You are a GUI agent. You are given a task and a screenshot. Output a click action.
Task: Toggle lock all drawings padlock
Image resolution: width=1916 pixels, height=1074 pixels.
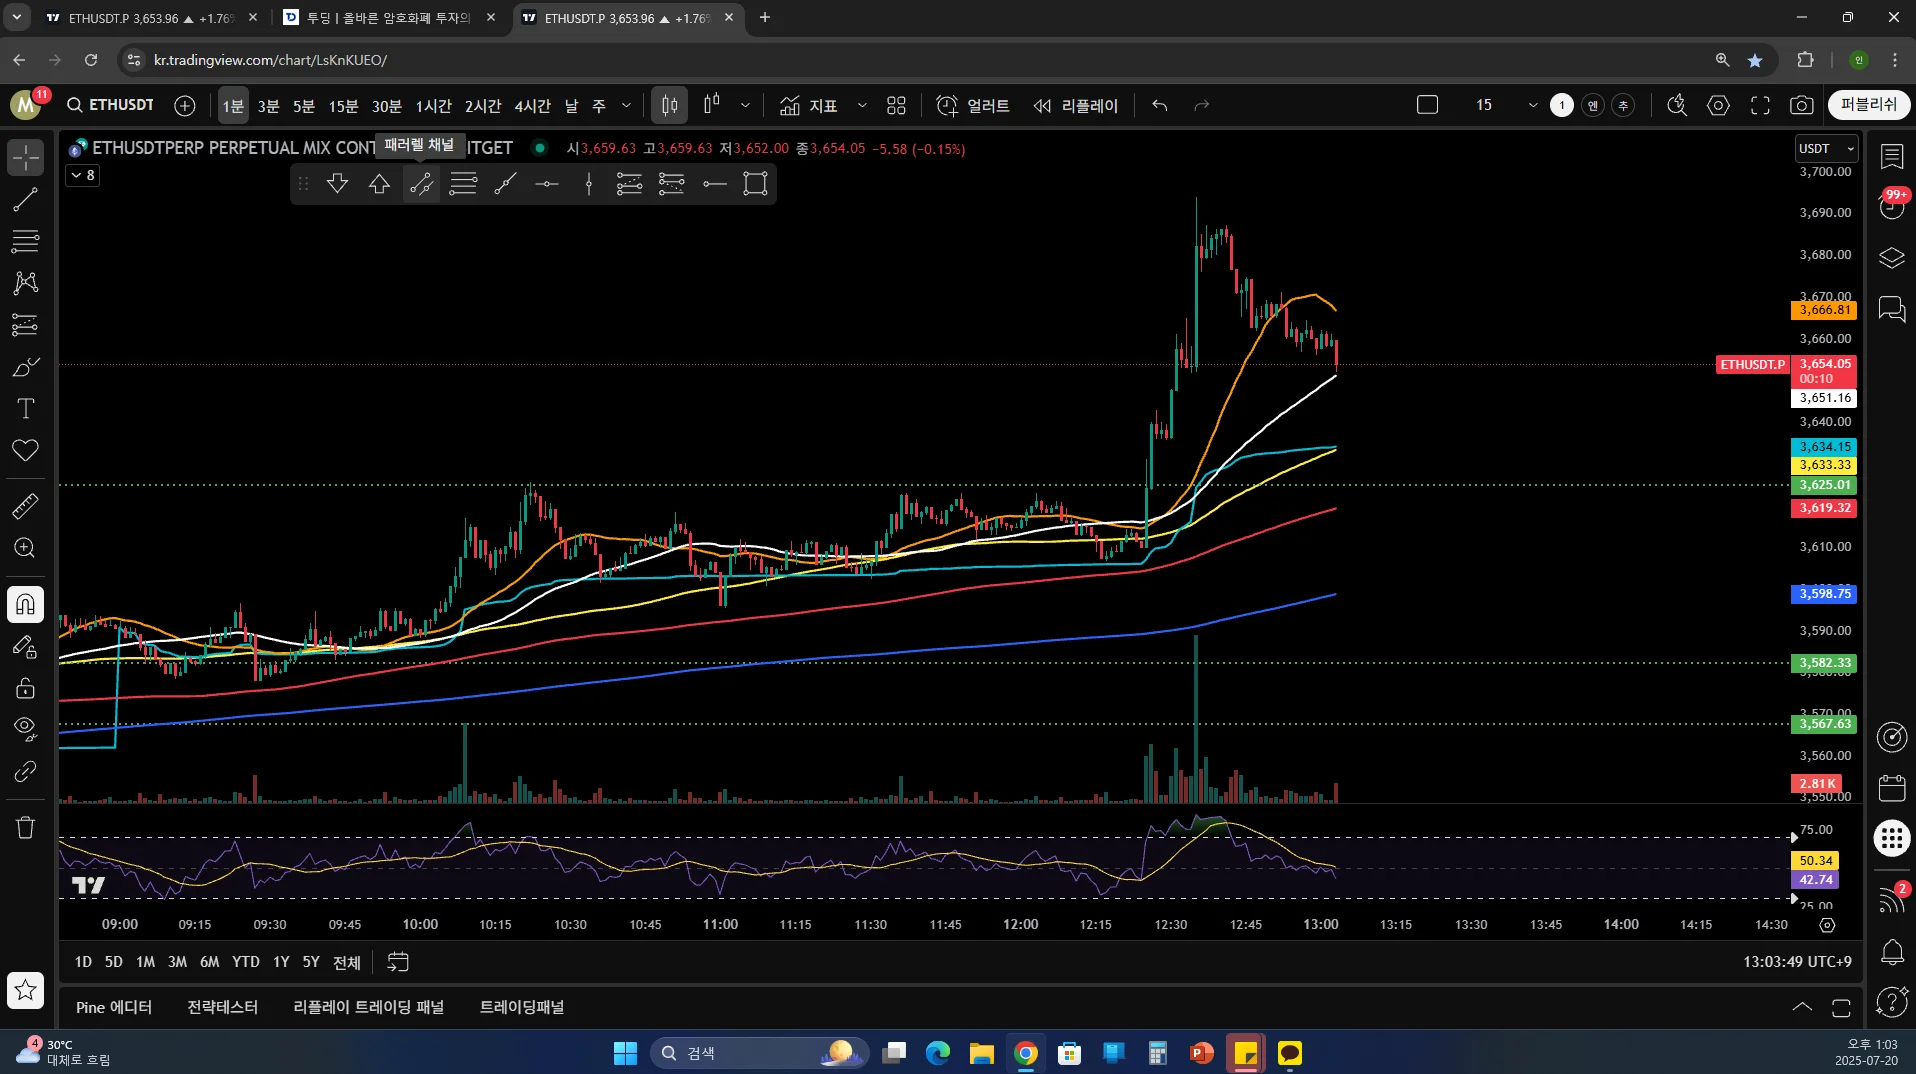point(25,688)
